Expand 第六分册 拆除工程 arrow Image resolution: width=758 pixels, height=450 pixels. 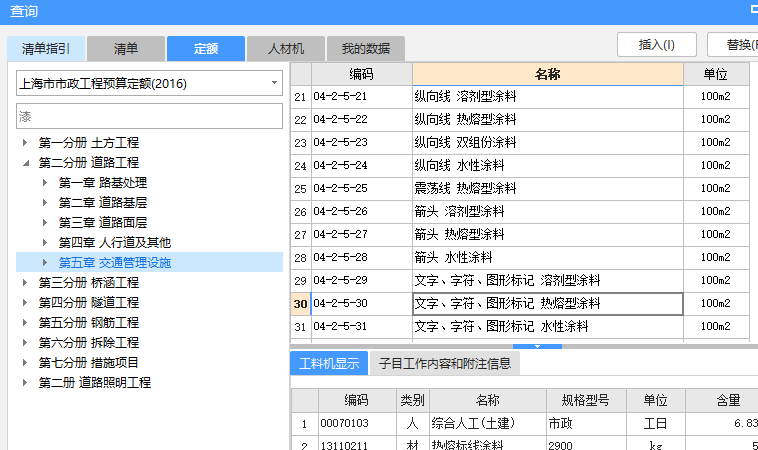click(25, 343)
